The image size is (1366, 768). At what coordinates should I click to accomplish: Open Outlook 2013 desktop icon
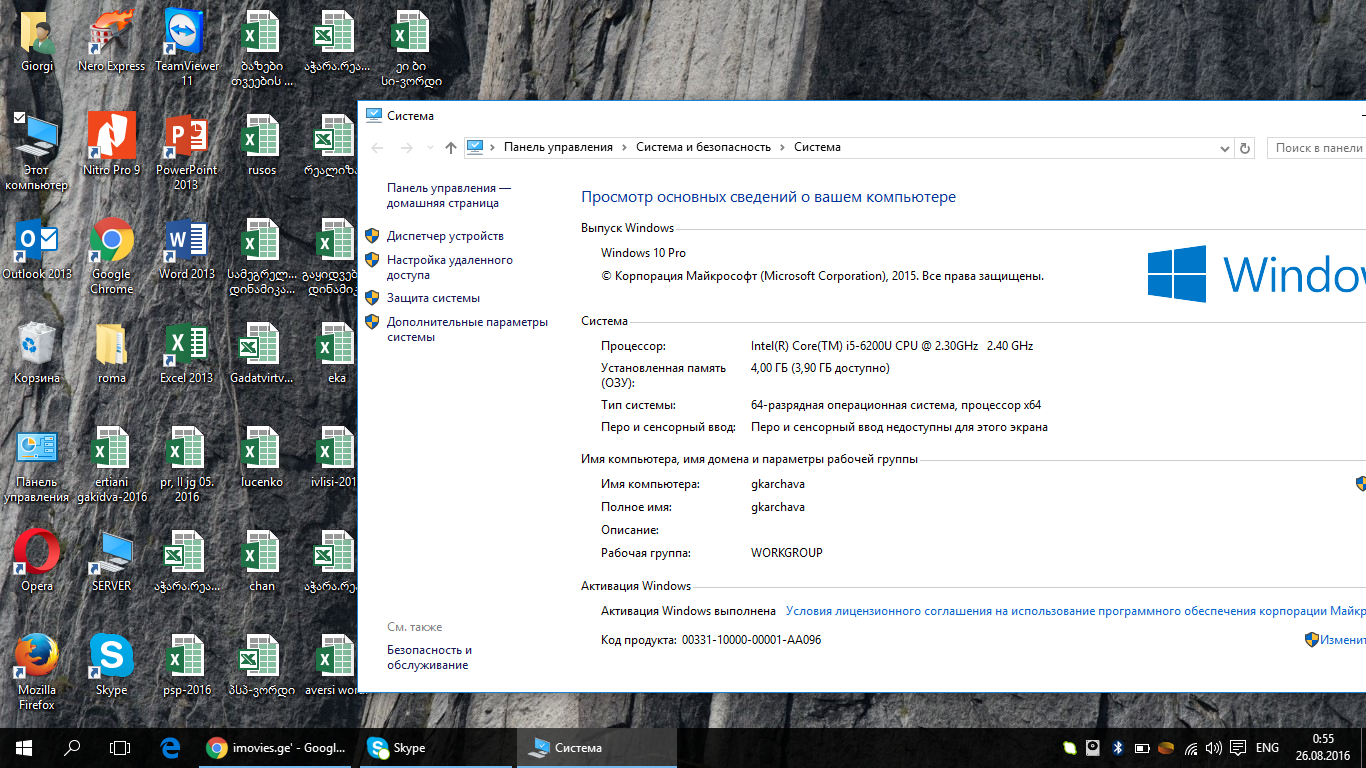(37, 249)
